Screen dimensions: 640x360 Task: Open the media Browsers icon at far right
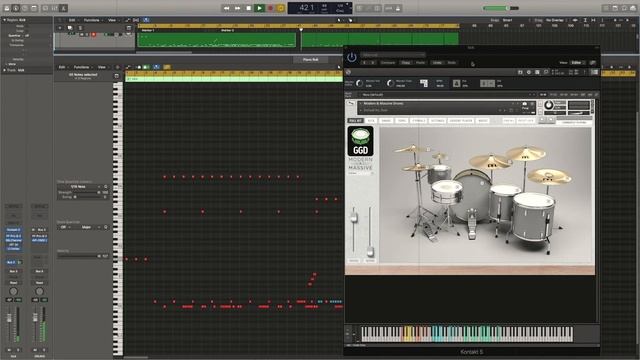click(x=634, y=8)
